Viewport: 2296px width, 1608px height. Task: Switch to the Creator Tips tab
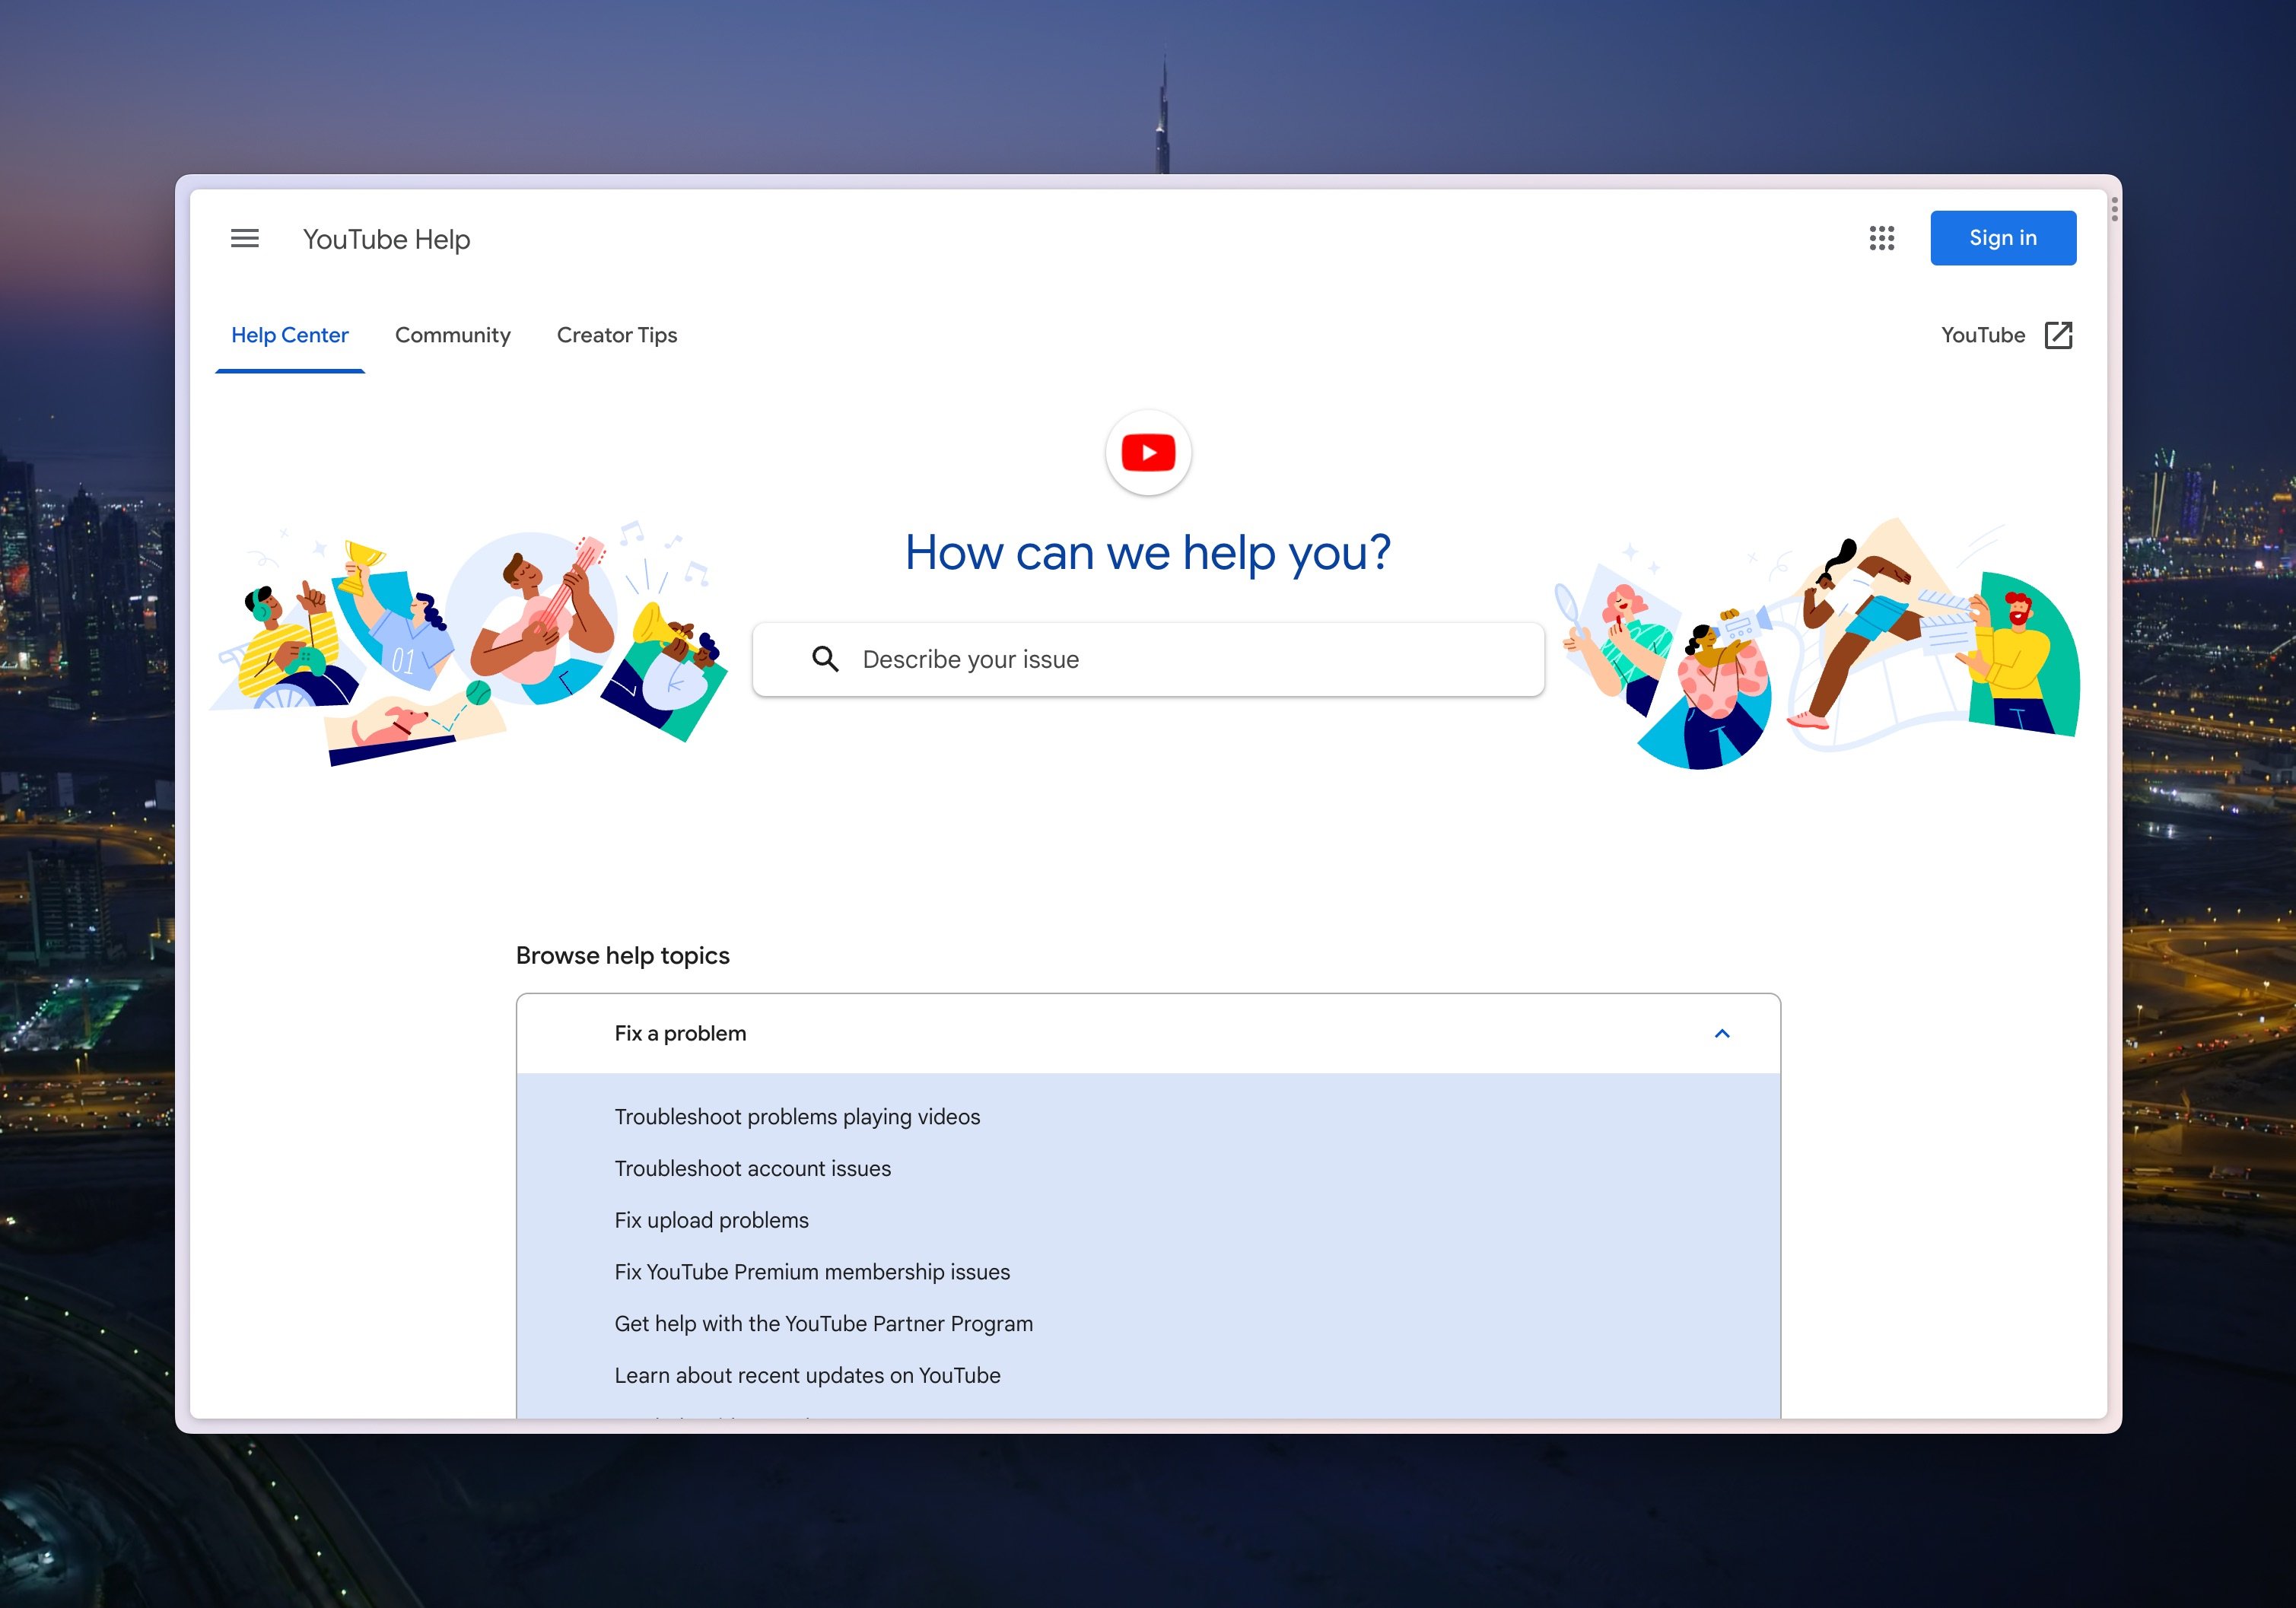point(616,335)
